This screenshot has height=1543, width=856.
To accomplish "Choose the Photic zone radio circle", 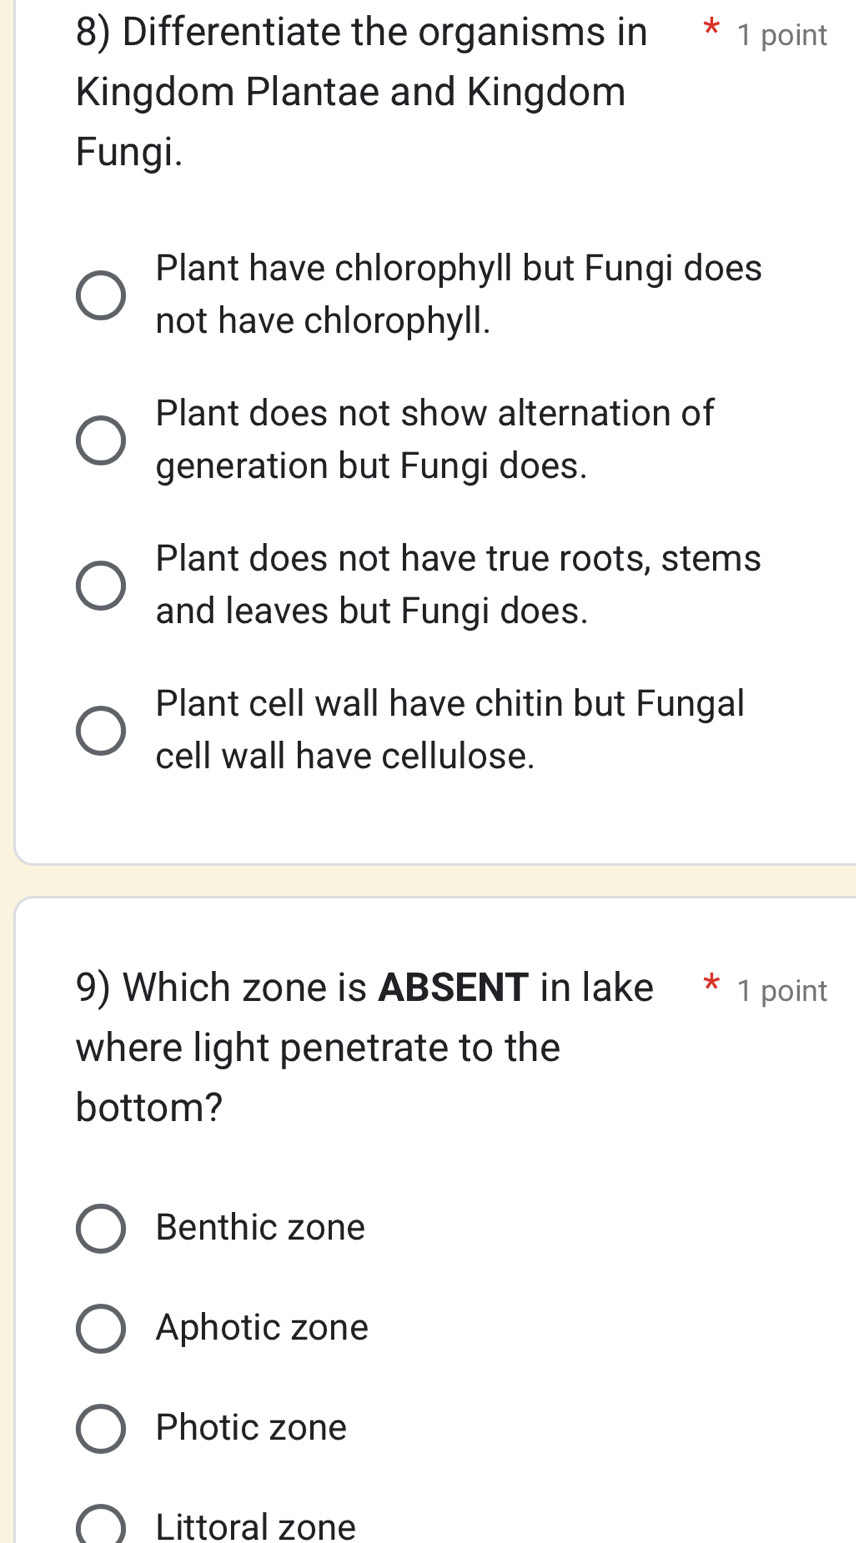I will [x=101, y=1428].
